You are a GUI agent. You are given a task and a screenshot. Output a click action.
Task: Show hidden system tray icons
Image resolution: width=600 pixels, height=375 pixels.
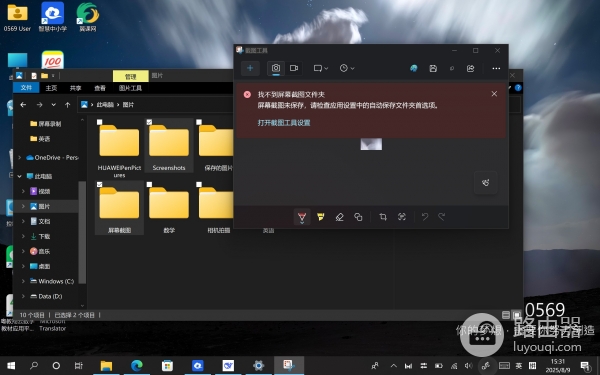point(394,366)
